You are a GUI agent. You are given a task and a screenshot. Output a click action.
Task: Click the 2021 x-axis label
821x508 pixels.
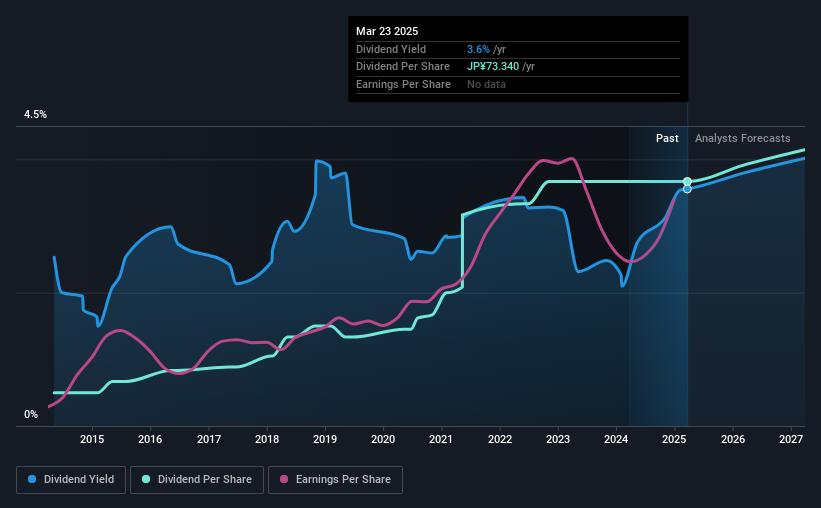(441, 439)
